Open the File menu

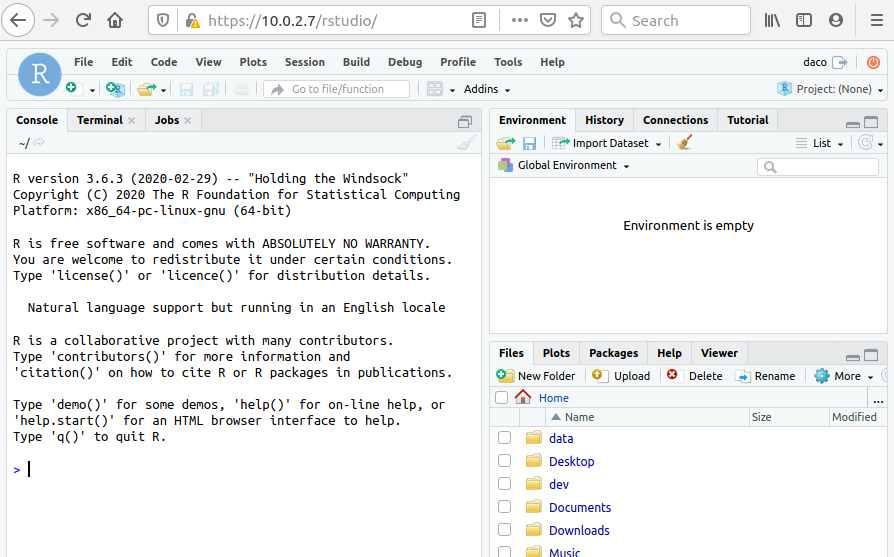[84, 62]
